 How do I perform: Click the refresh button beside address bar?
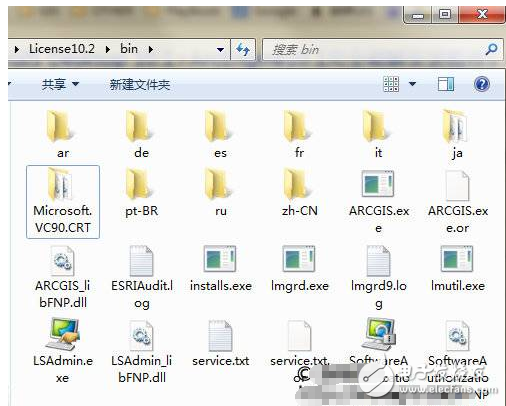point(243,49)
